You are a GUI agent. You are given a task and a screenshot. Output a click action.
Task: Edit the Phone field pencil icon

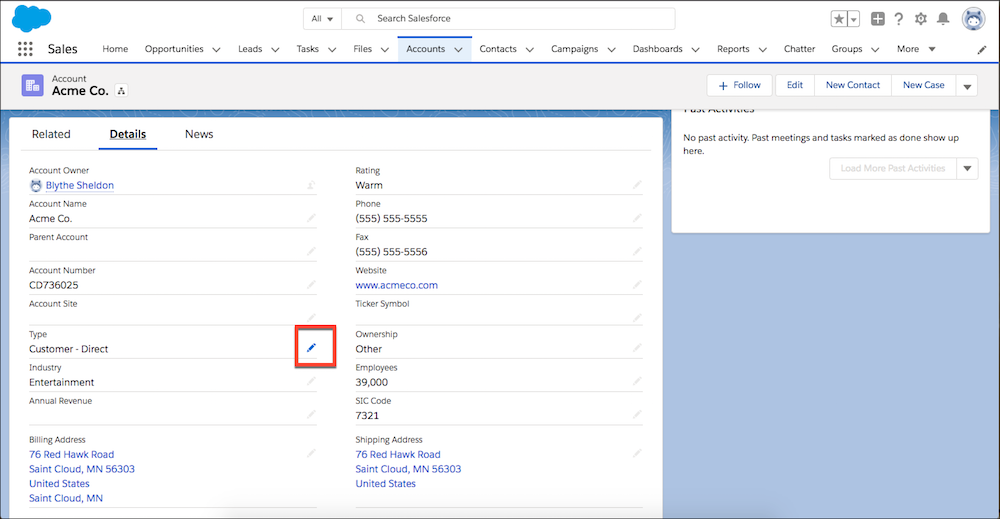tap(637, 217)
